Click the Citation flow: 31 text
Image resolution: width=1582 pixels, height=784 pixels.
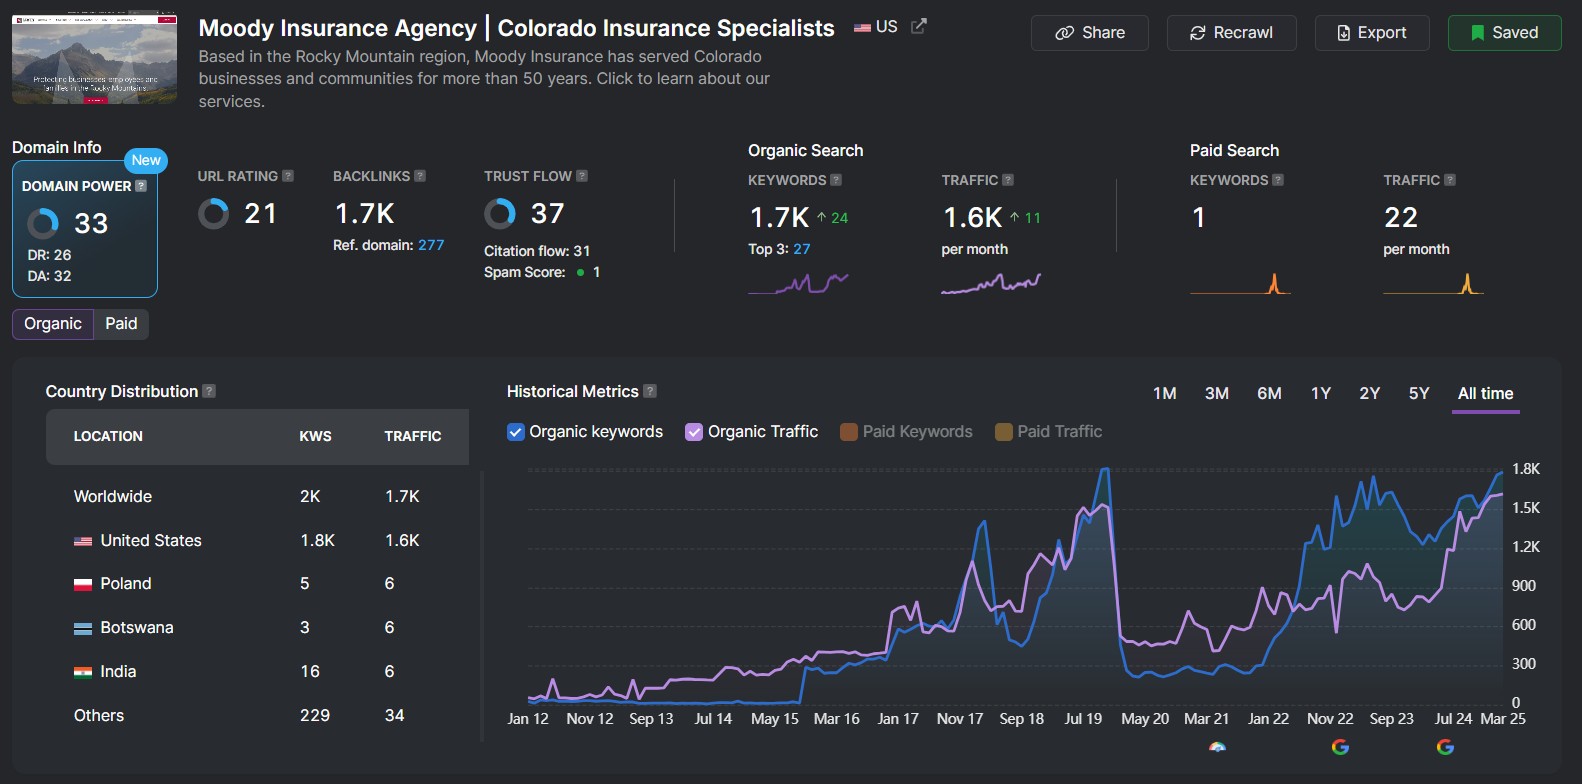click(x=537, y=251)
